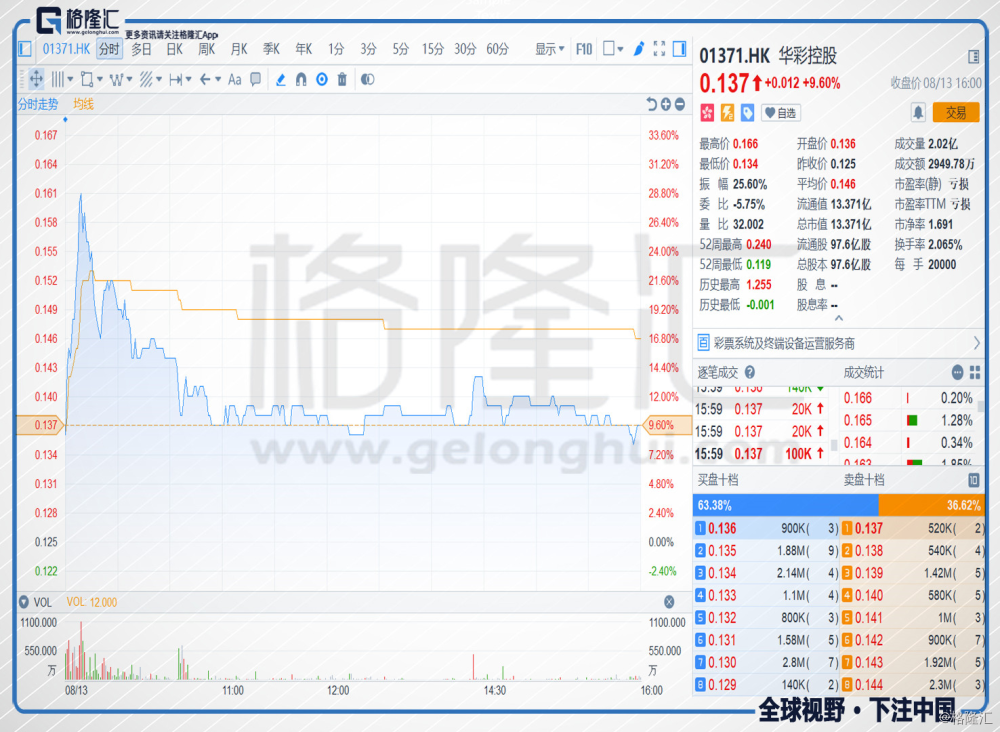Select the 30分 chart interval
Screen dimensions: 1000x732
coord(465,48)
